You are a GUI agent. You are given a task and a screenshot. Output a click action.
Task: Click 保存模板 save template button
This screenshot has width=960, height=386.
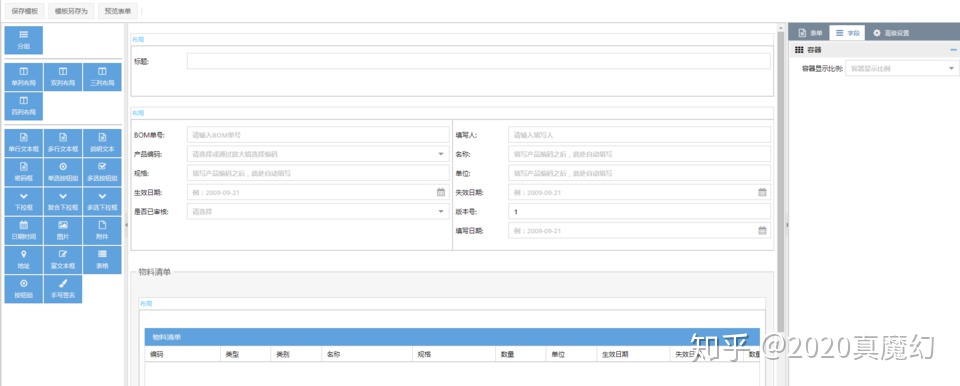pos(24,11)
